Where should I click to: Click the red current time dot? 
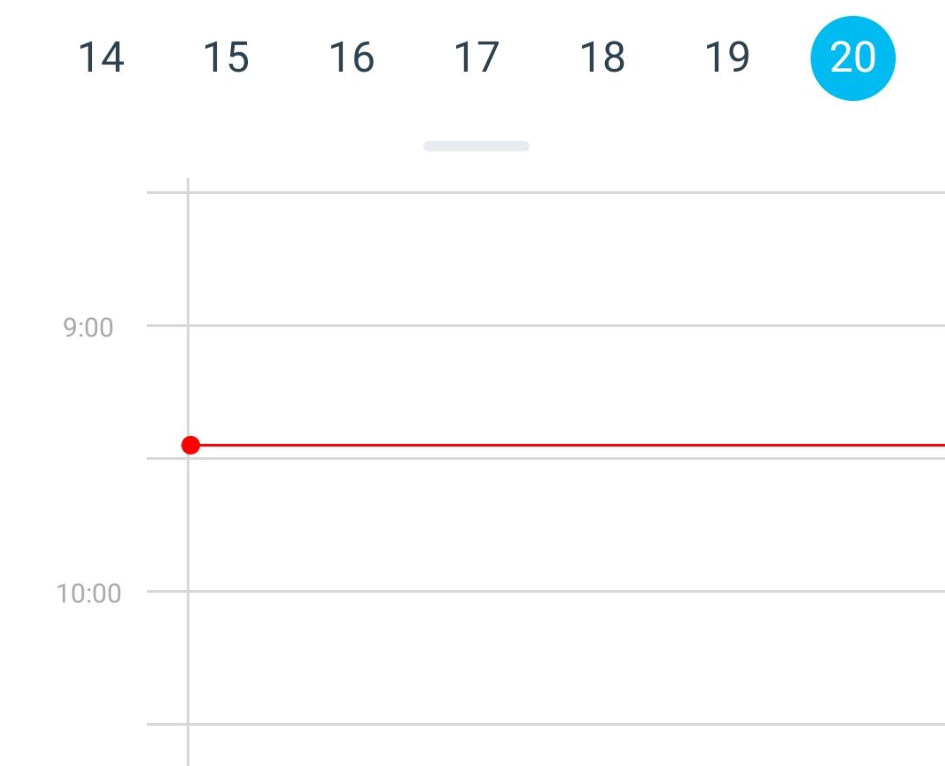point(190,443)
